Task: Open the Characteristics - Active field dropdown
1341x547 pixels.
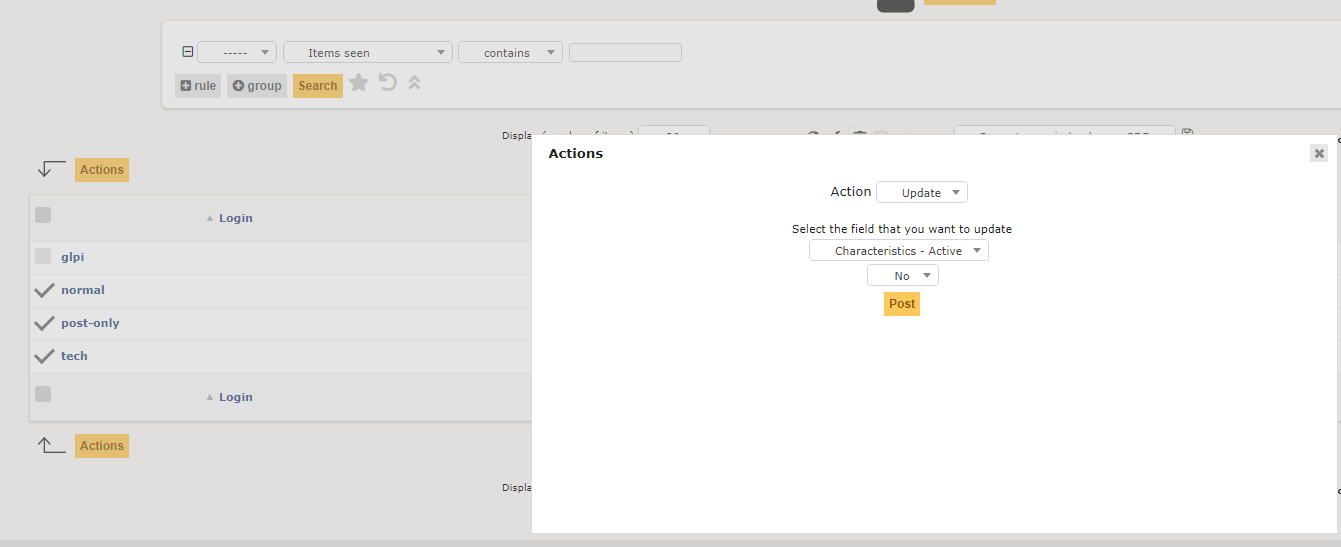Action: pos(899,250)
